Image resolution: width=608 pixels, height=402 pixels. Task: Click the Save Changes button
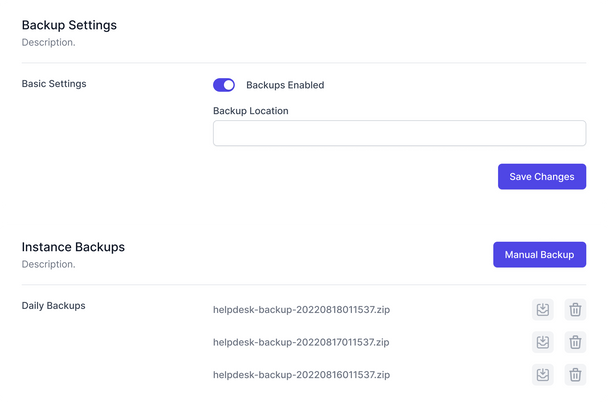tap(542, 176)
